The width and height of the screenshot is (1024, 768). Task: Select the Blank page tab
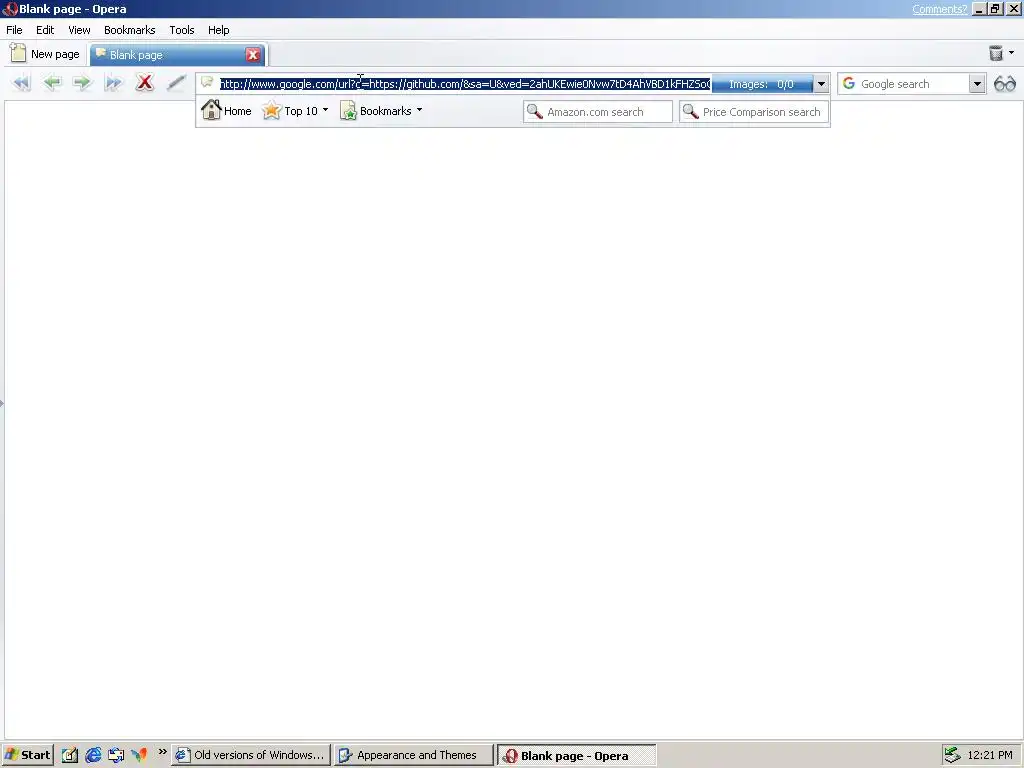point(177,55)
